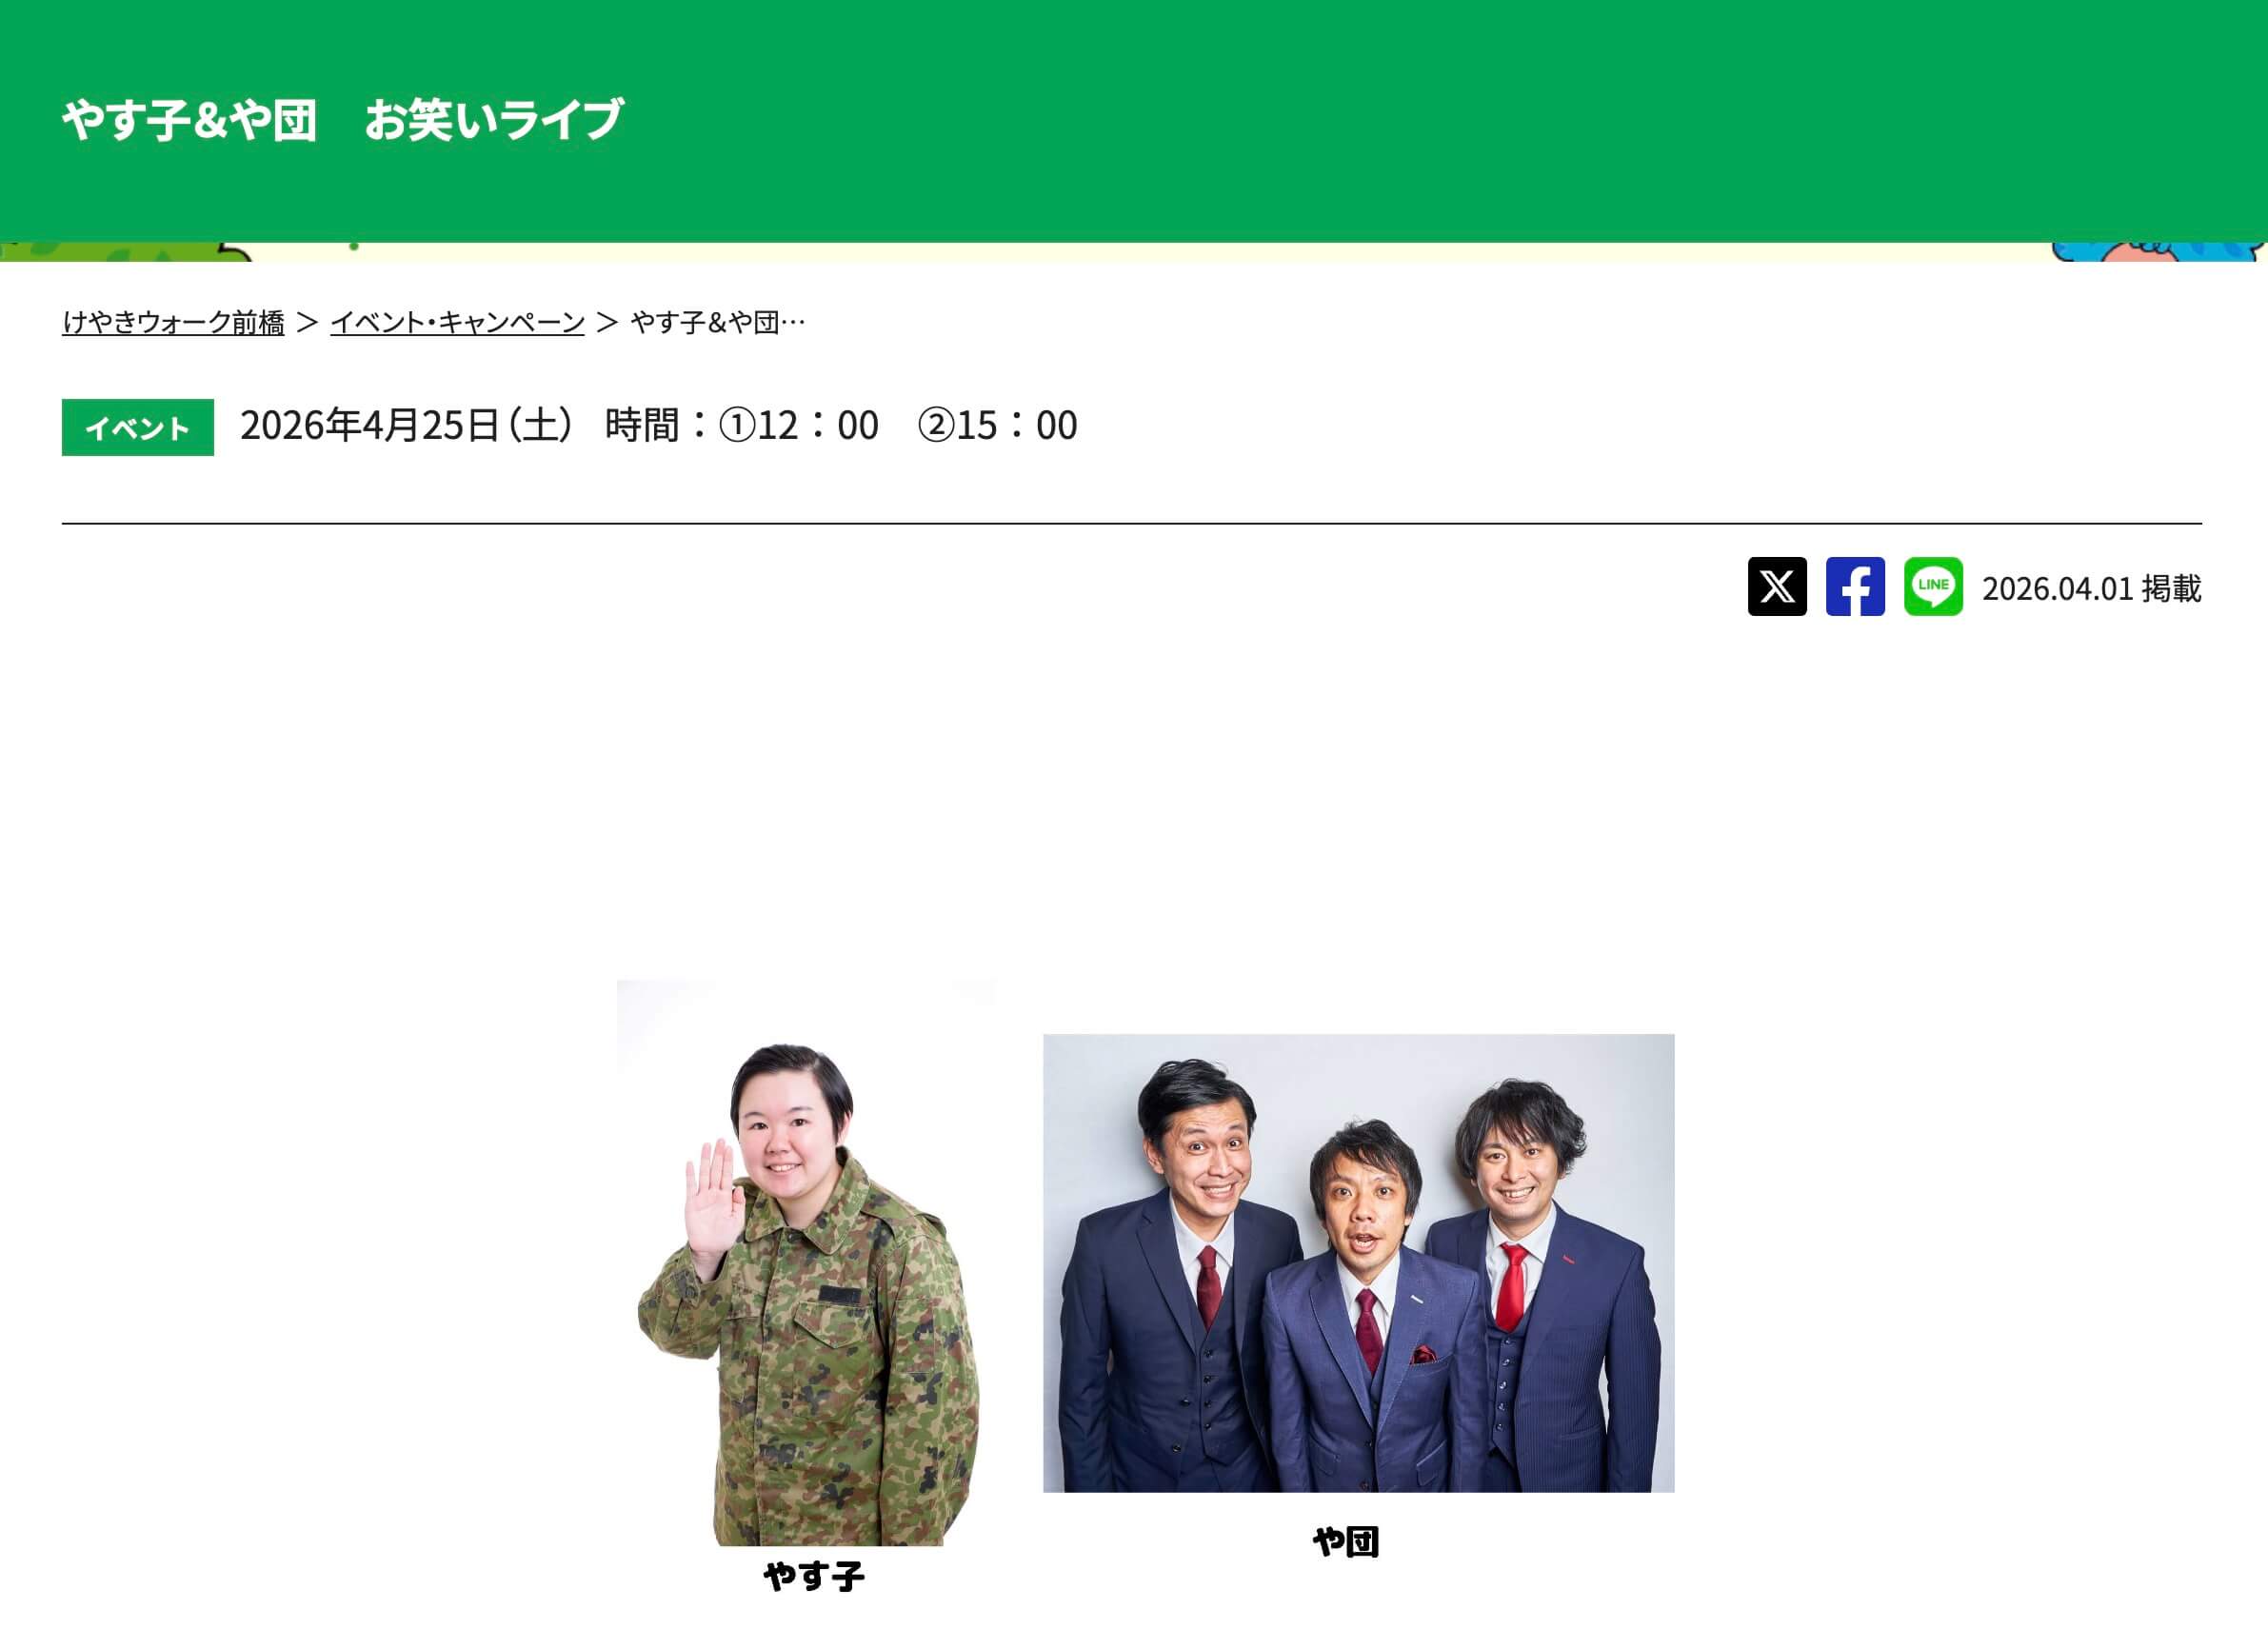The width and height of the screenshot is (2268, 1649).
Task: Send the event via LINE icon
Action: click(x=1933, y=587)
